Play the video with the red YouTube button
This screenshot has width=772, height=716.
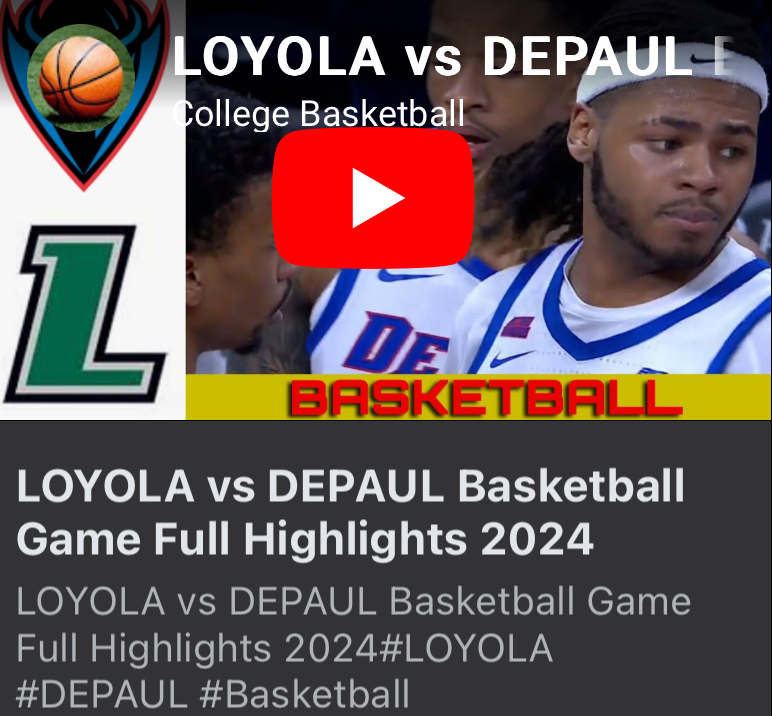tap(373, 198)
